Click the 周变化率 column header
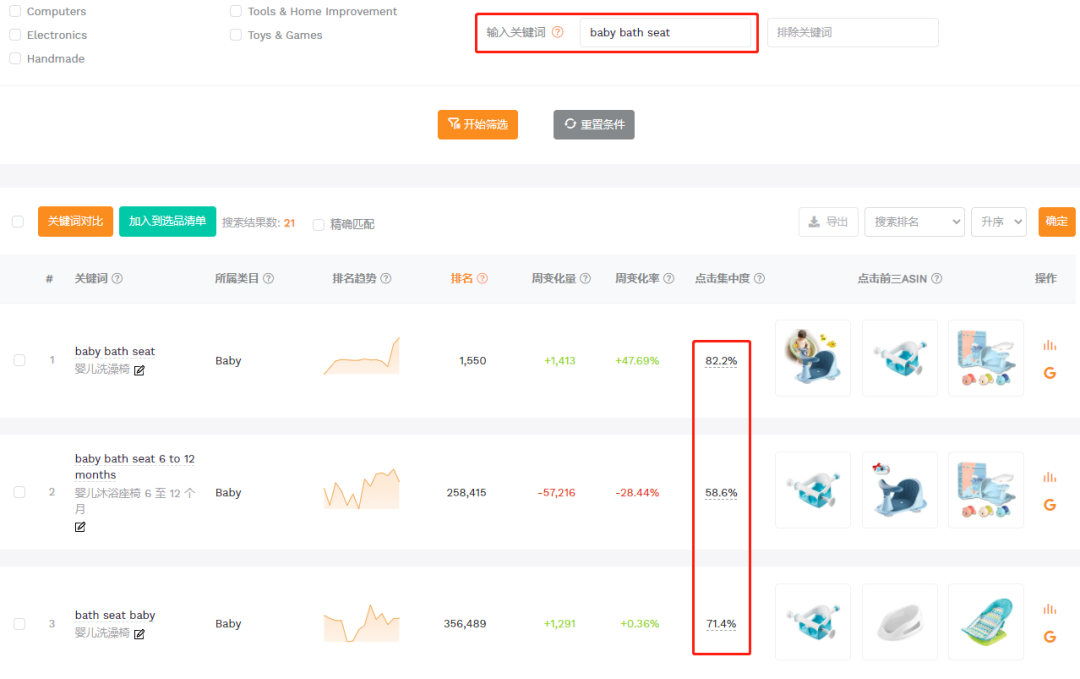Image resolution: width=1080 pixels, height=679 pixels. (638, 278)
